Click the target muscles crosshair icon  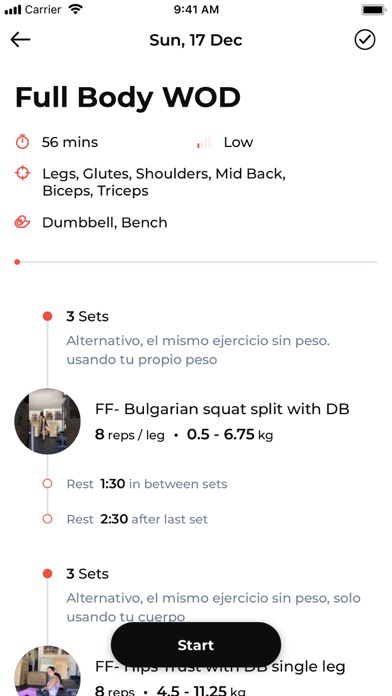[x=22, y=173]
